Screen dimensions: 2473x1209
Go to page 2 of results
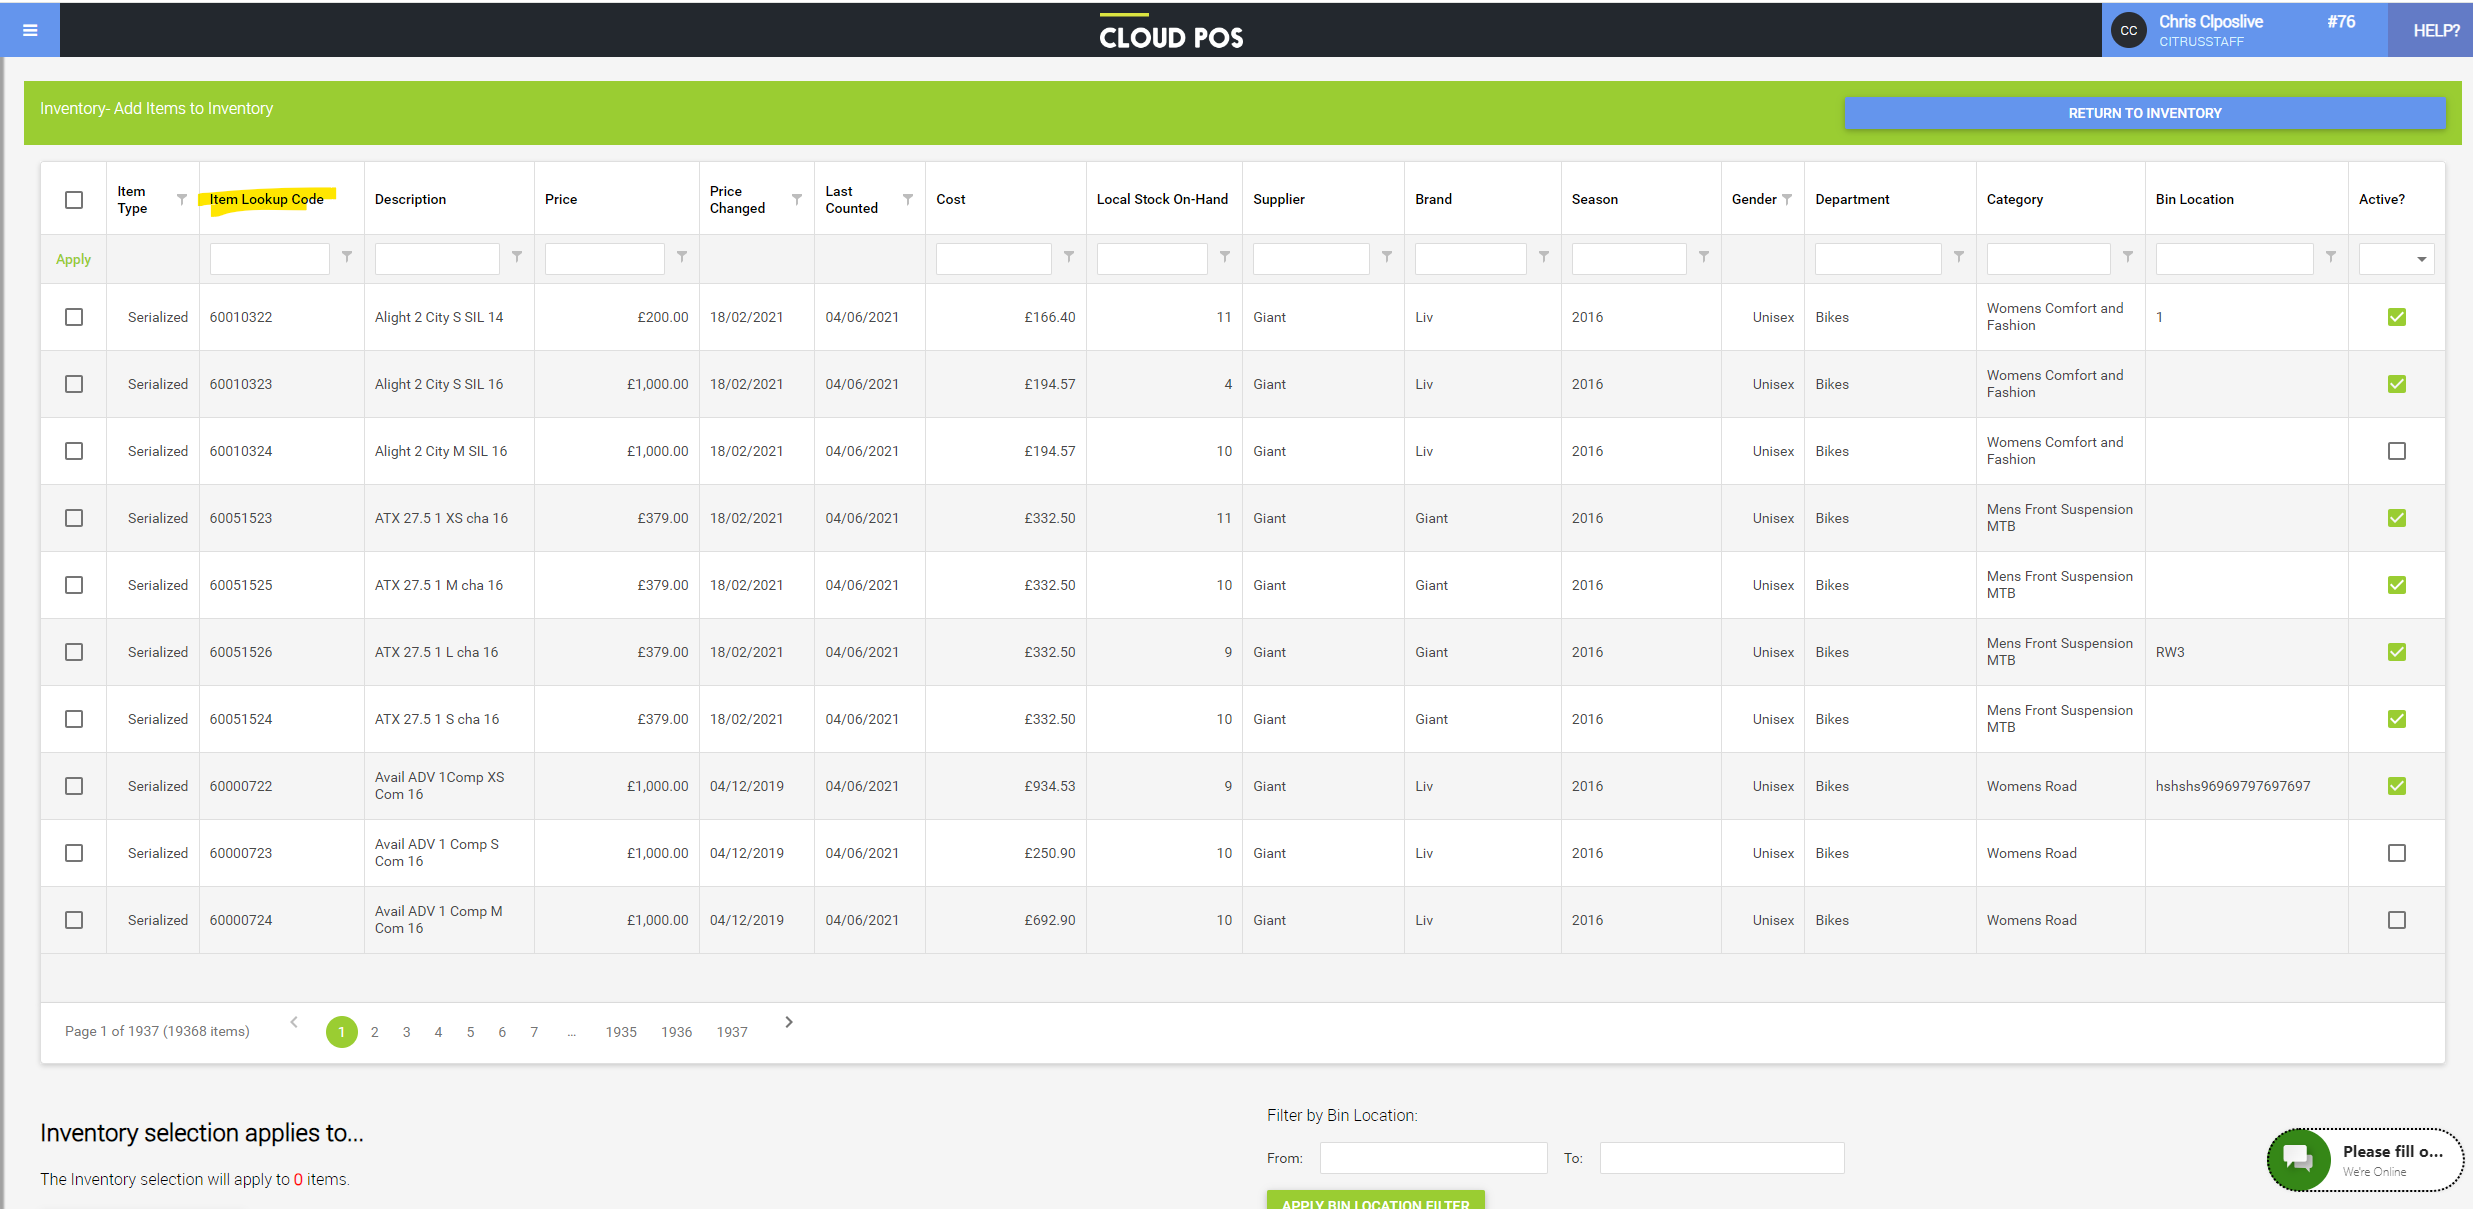375,1032
